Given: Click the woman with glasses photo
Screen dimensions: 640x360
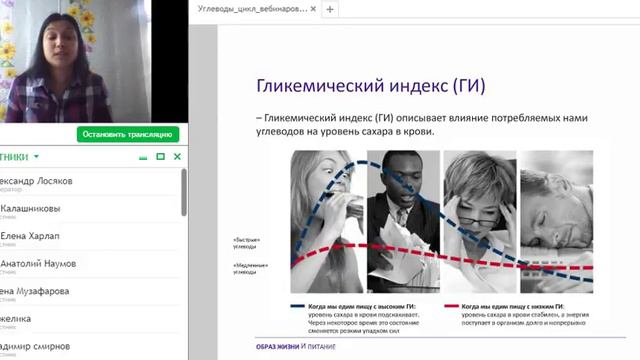Looking at the screenshot, I should click(480, 222).
